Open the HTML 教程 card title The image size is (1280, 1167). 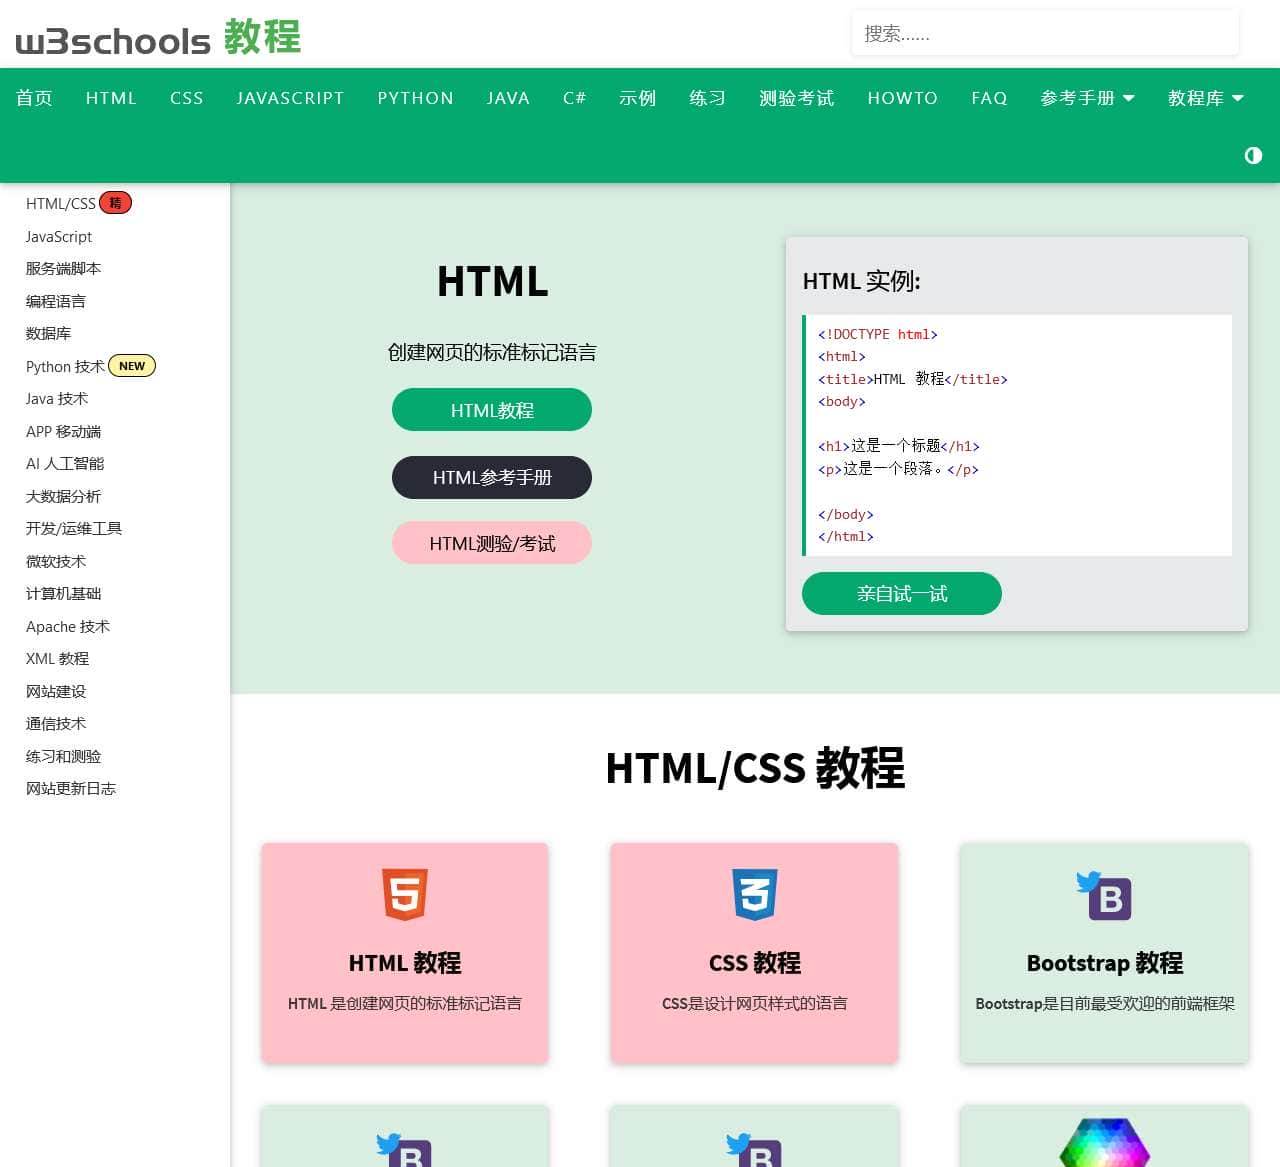(x=405, y=963)
